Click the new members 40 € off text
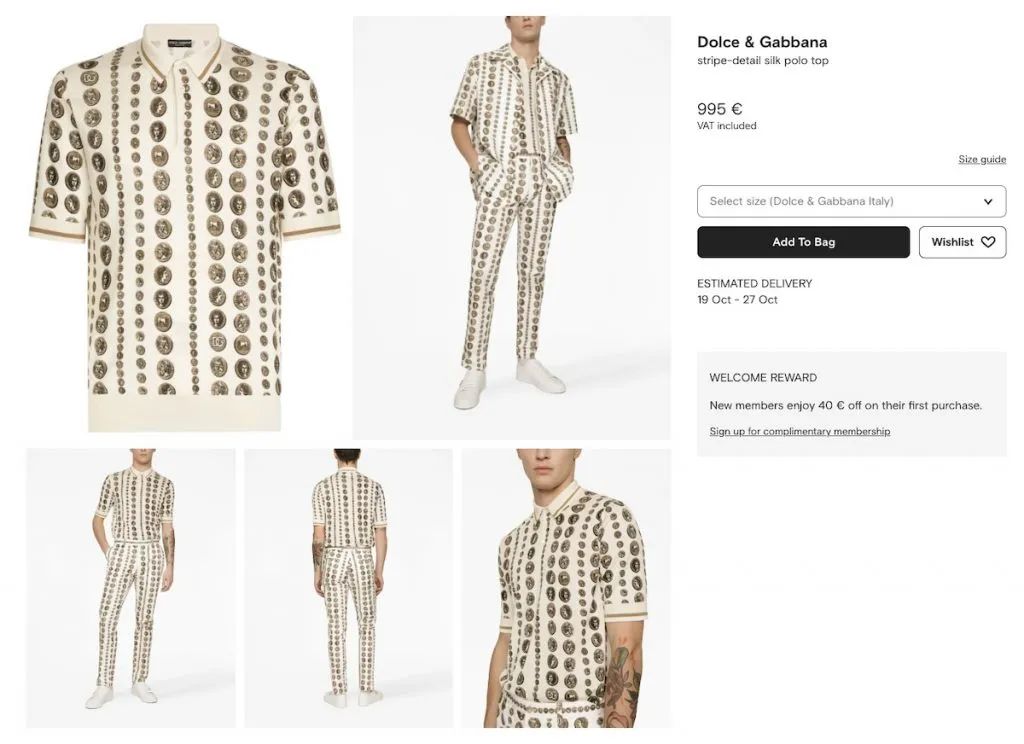The image size is (1024, 744). coord(845,406)
